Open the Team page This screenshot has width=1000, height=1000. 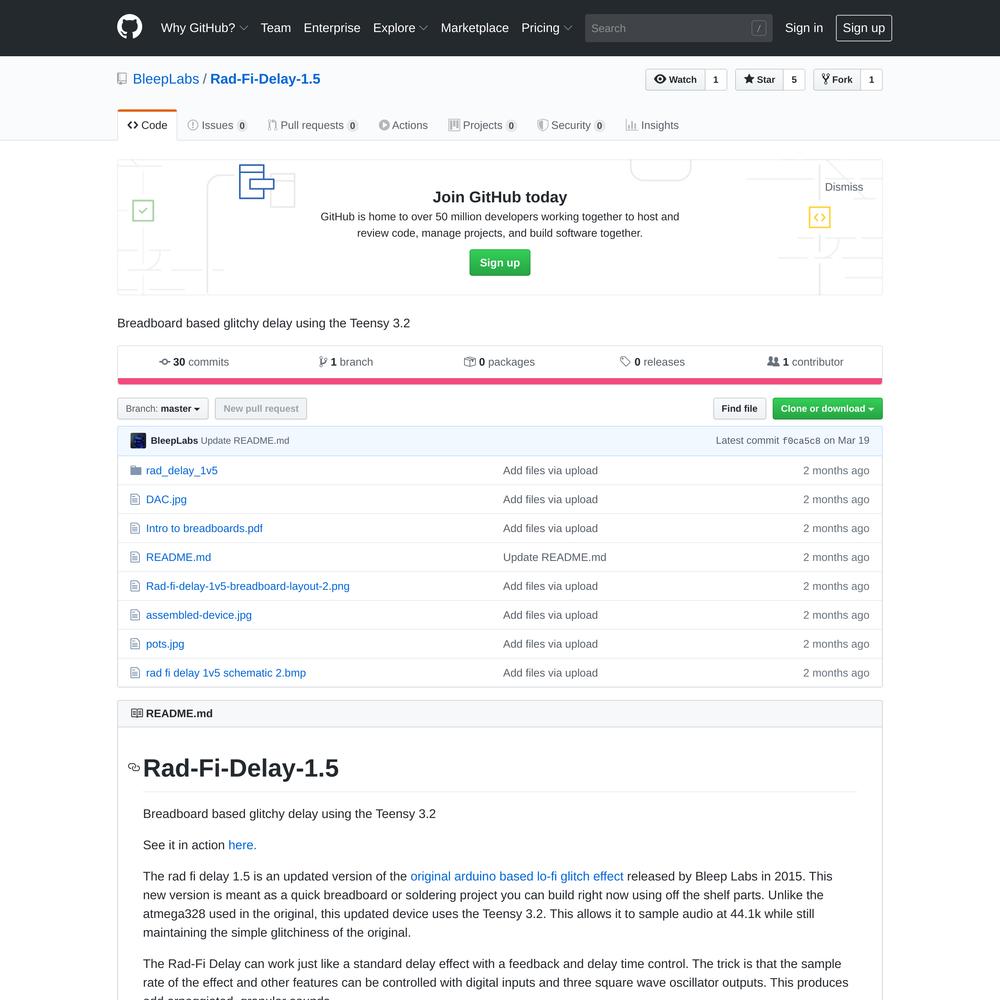pos(276,28)
